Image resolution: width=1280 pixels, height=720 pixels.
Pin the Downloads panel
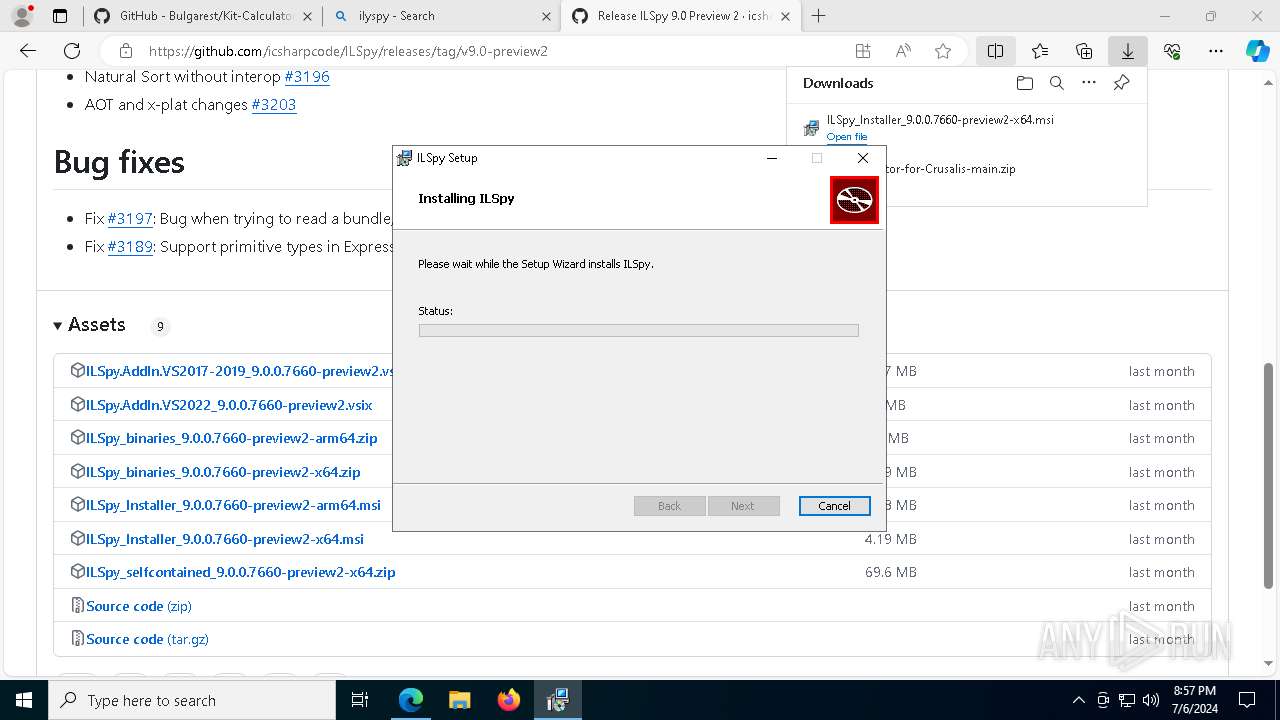[1121, 83]
